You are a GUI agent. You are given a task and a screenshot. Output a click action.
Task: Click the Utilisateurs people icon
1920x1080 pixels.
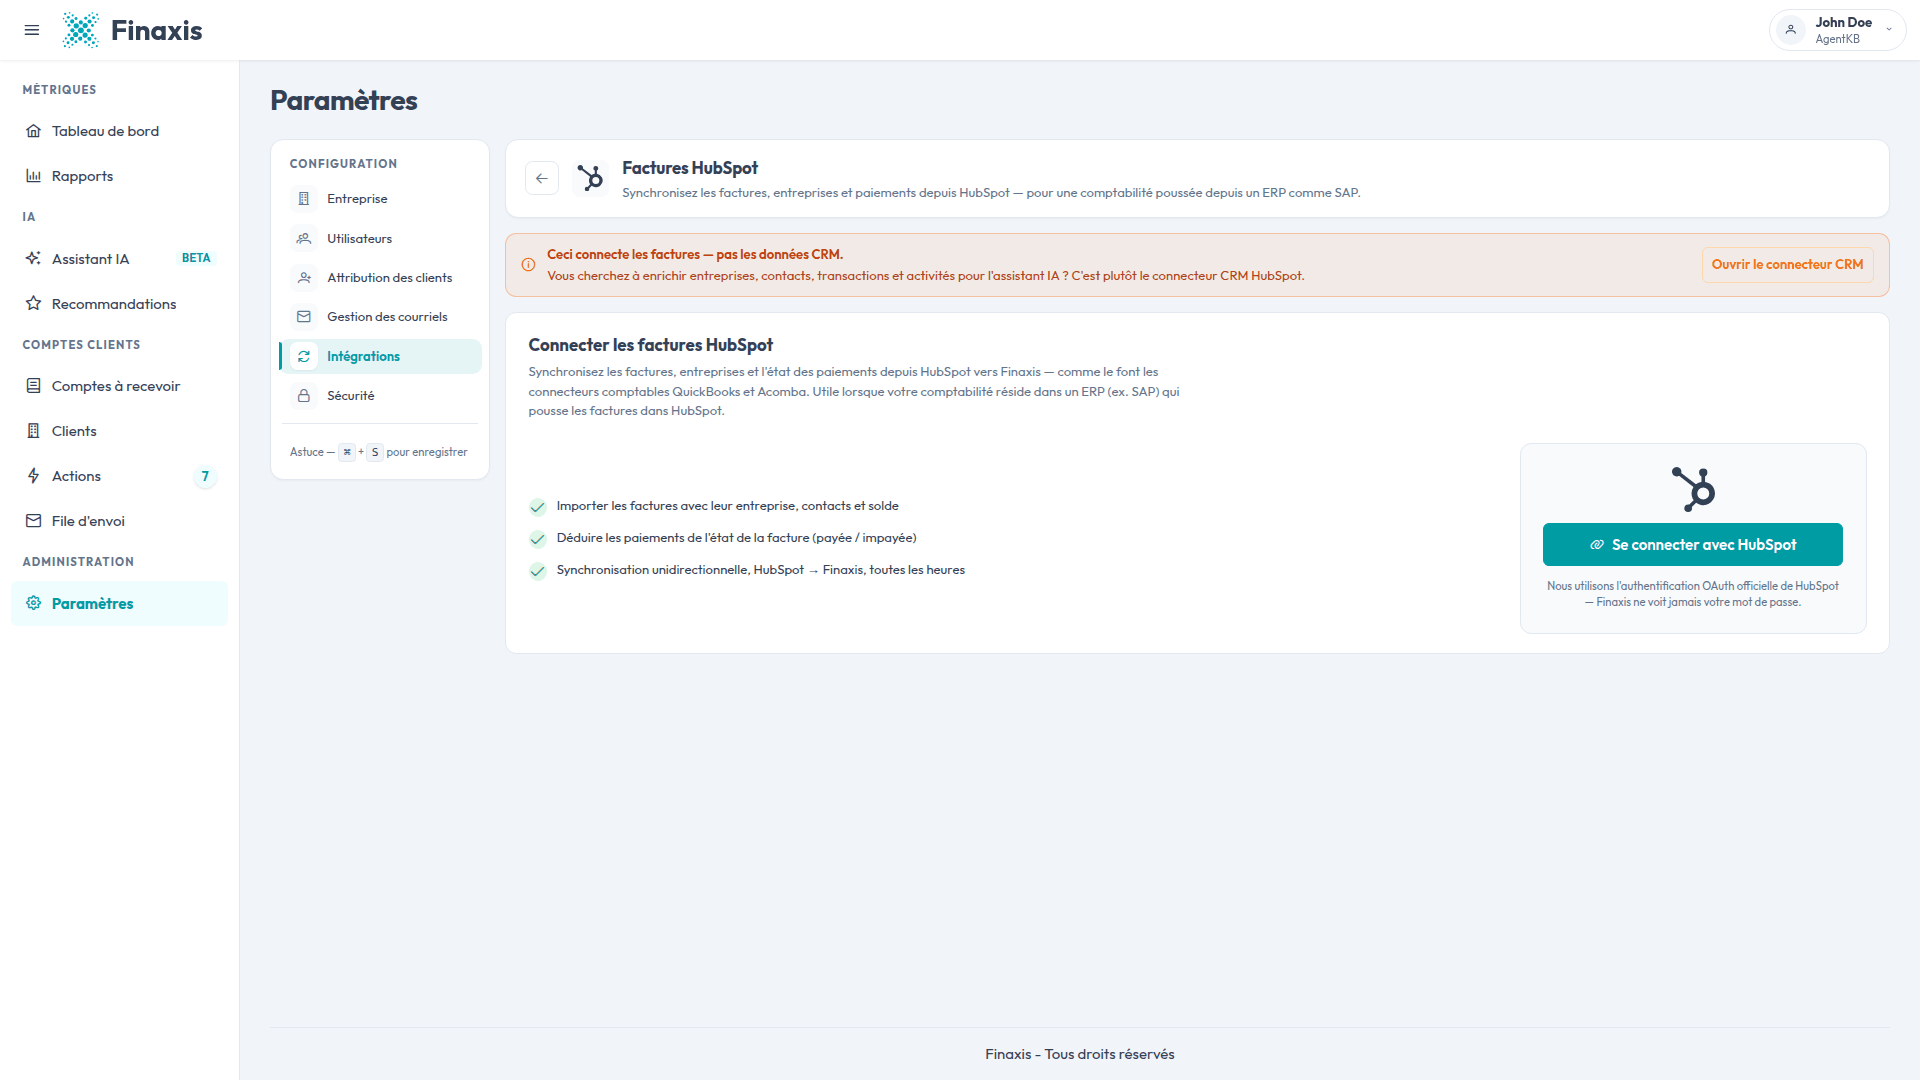304,239
